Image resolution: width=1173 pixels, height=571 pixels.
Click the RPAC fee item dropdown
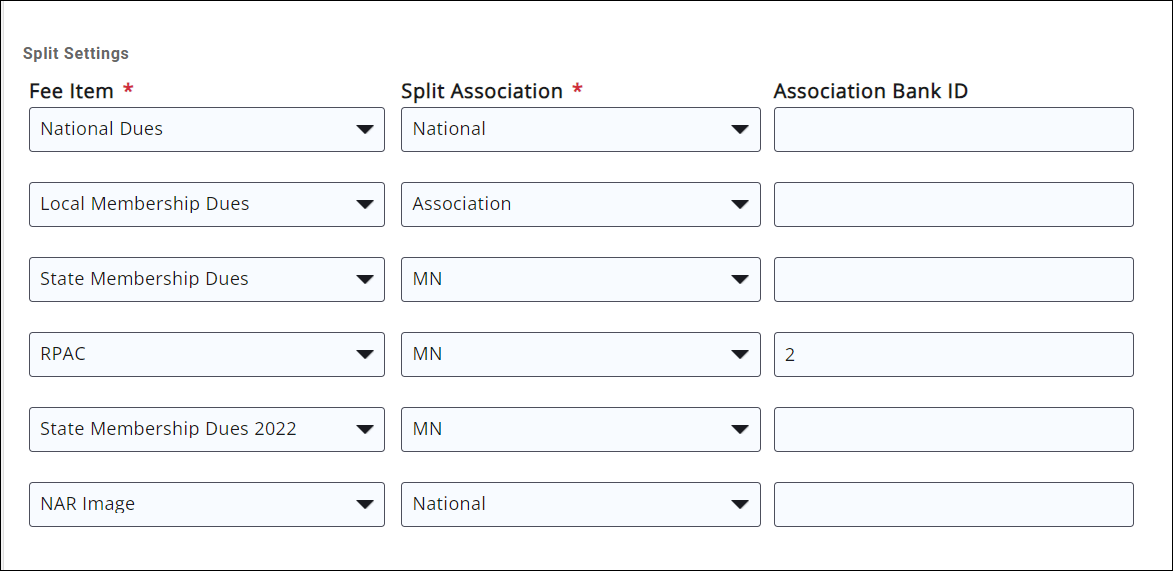click(206, 354)
